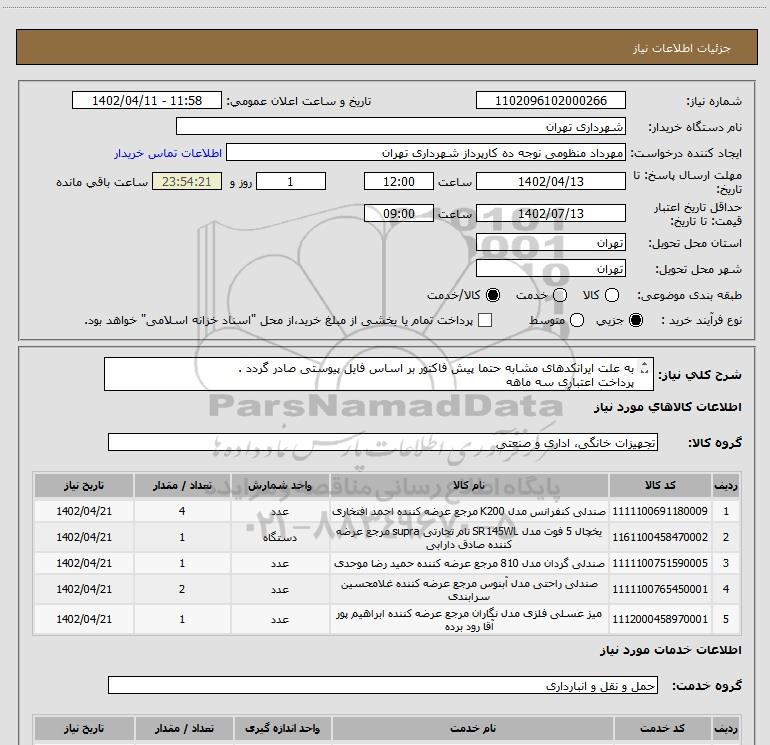Click item name صندلی گردان مدل 810
The height and width of the screenshot is (745, 770).
[469, 563]
